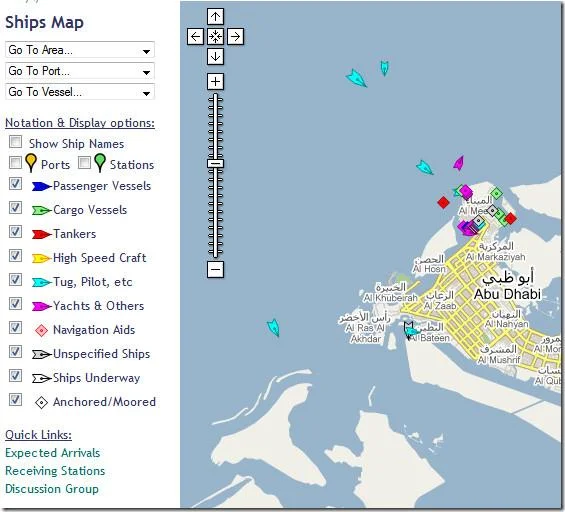Image resolution: width=565 pixels, height=512 pixels.
Task: Expand the Go To Vessel dropdown
Action: (80, 92)
